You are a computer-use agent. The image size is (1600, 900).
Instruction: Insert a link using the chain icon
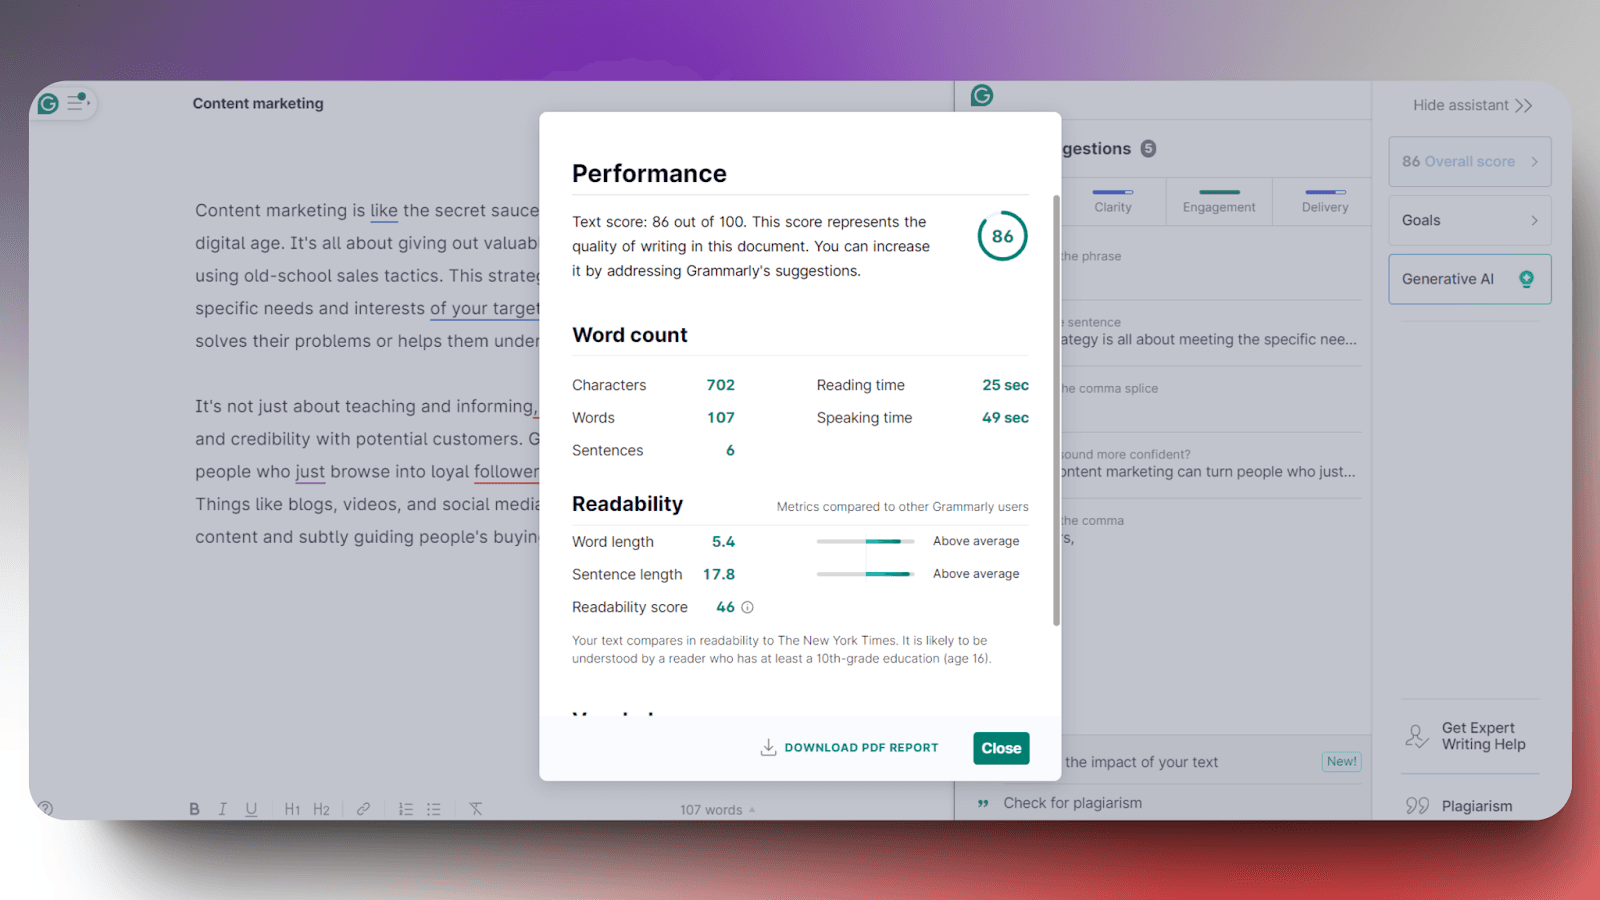364,809
